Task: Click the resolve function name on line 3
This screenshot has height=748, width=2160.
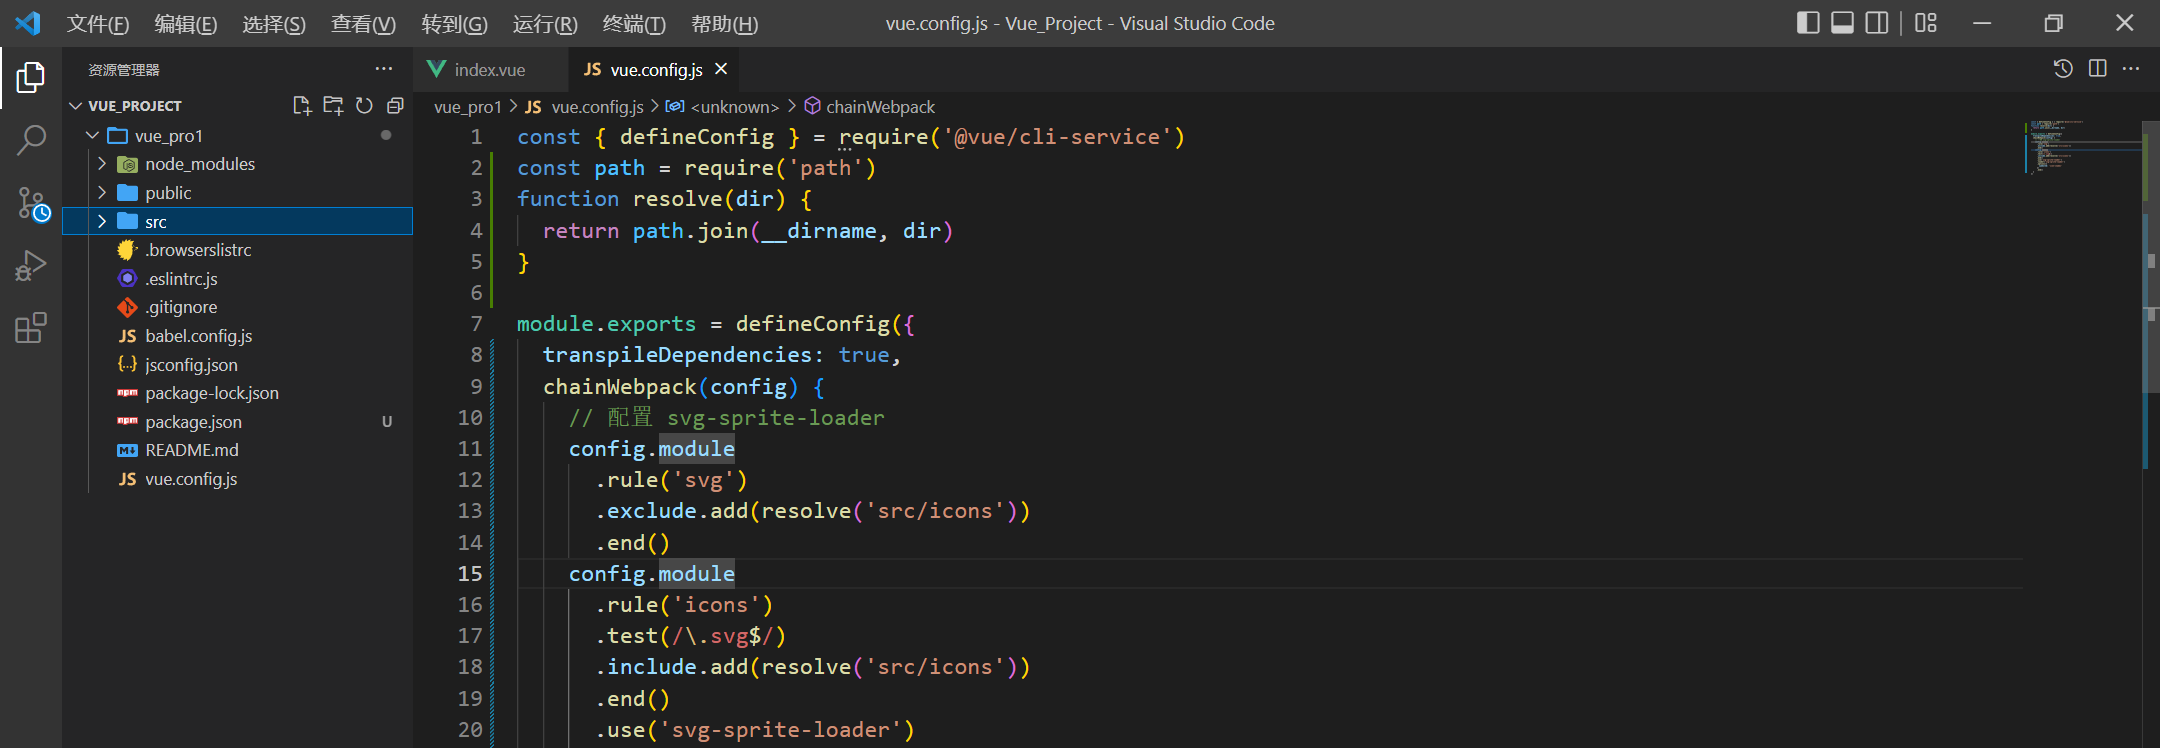Action: click(677, 199)
